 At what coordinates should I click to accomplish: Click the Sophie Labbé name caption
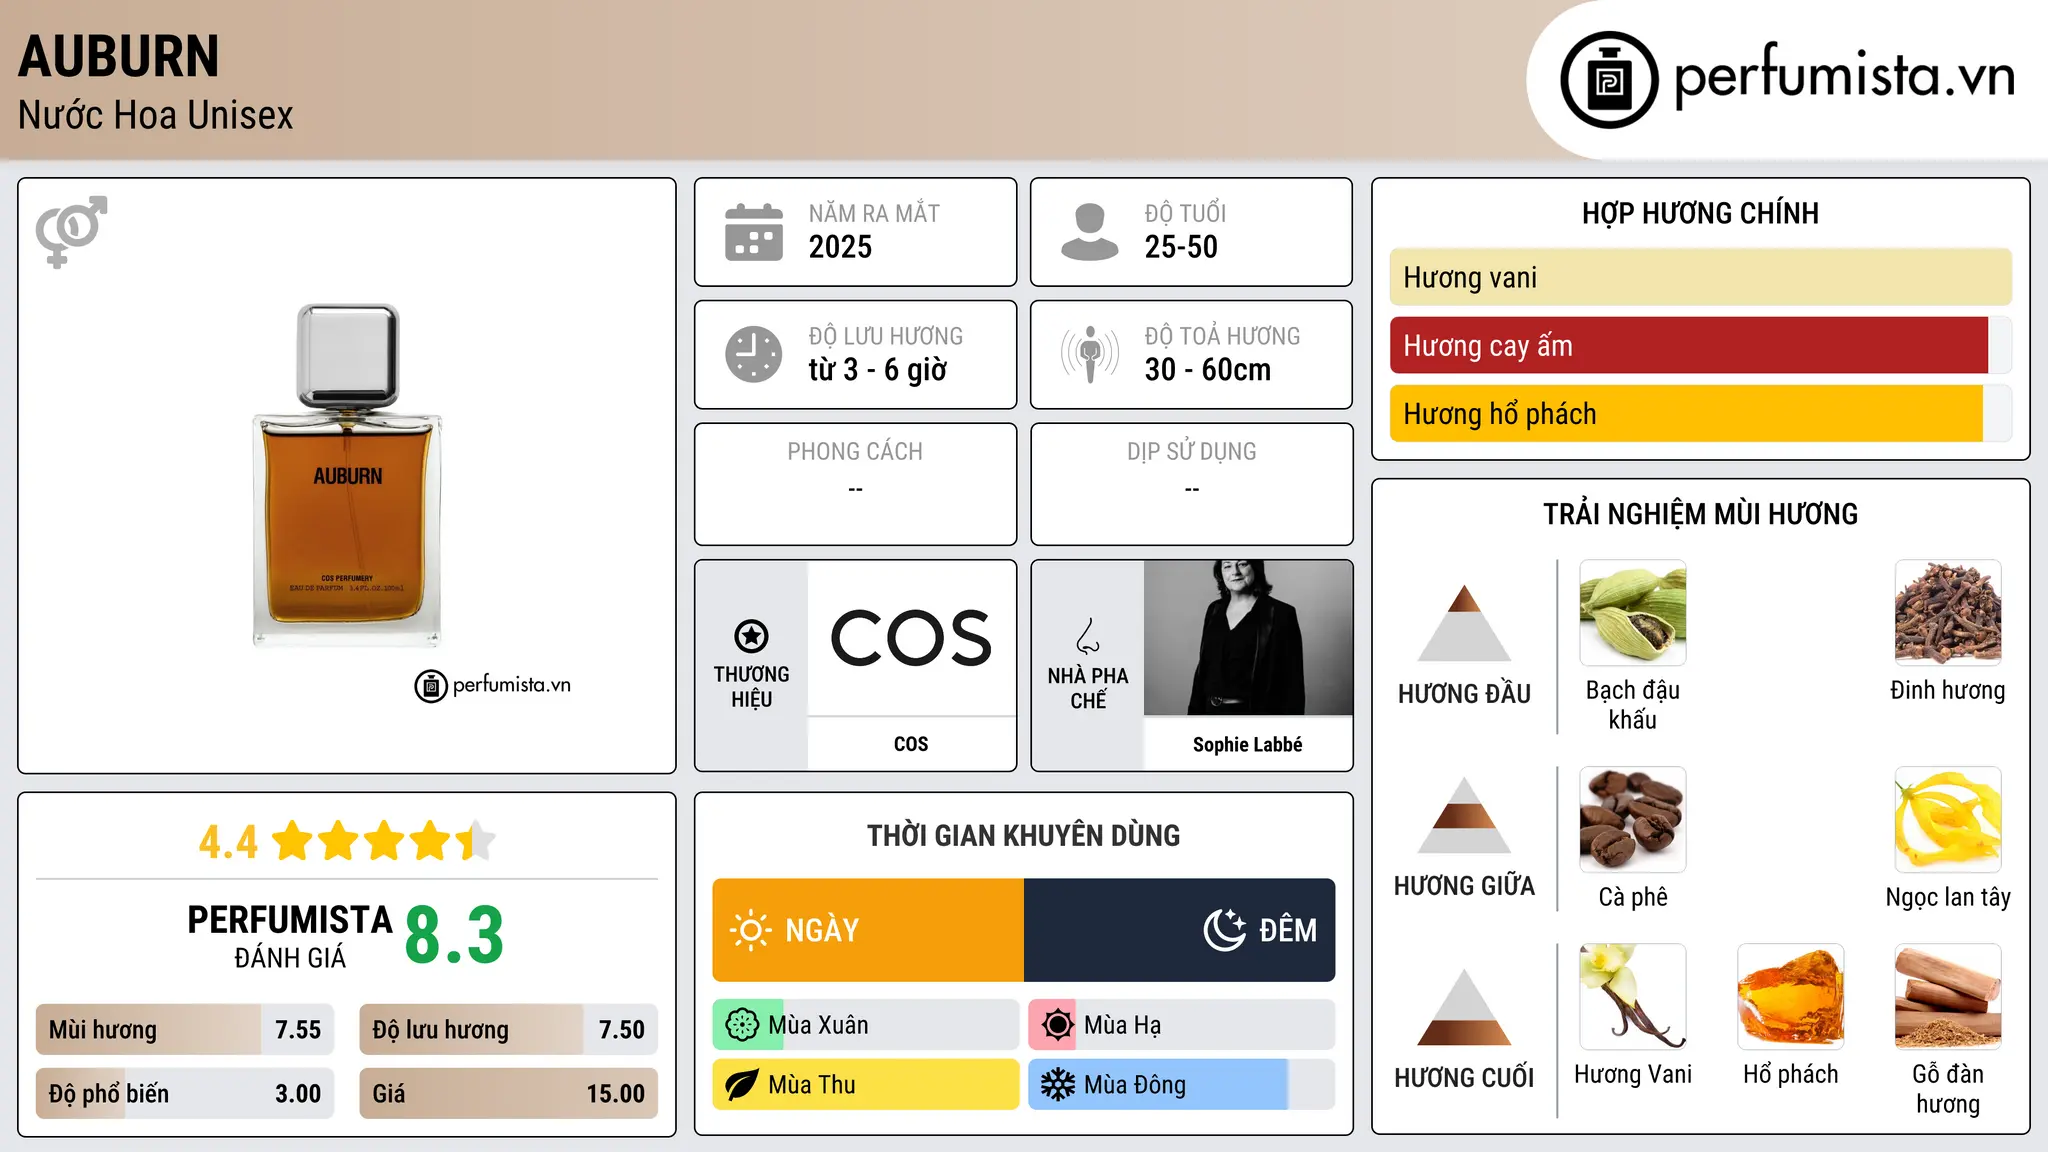[x=1248, y=744]
